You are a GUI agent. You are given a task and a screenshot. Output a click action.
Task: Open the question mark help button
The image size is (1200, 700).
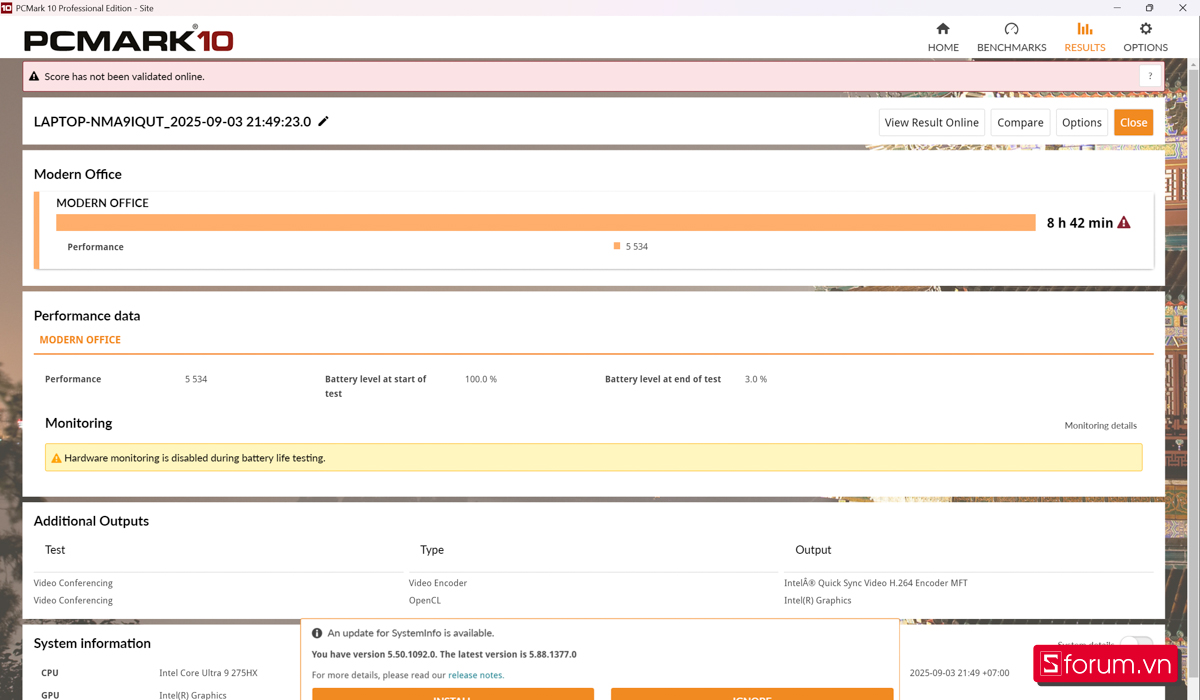coord(1150,76)
